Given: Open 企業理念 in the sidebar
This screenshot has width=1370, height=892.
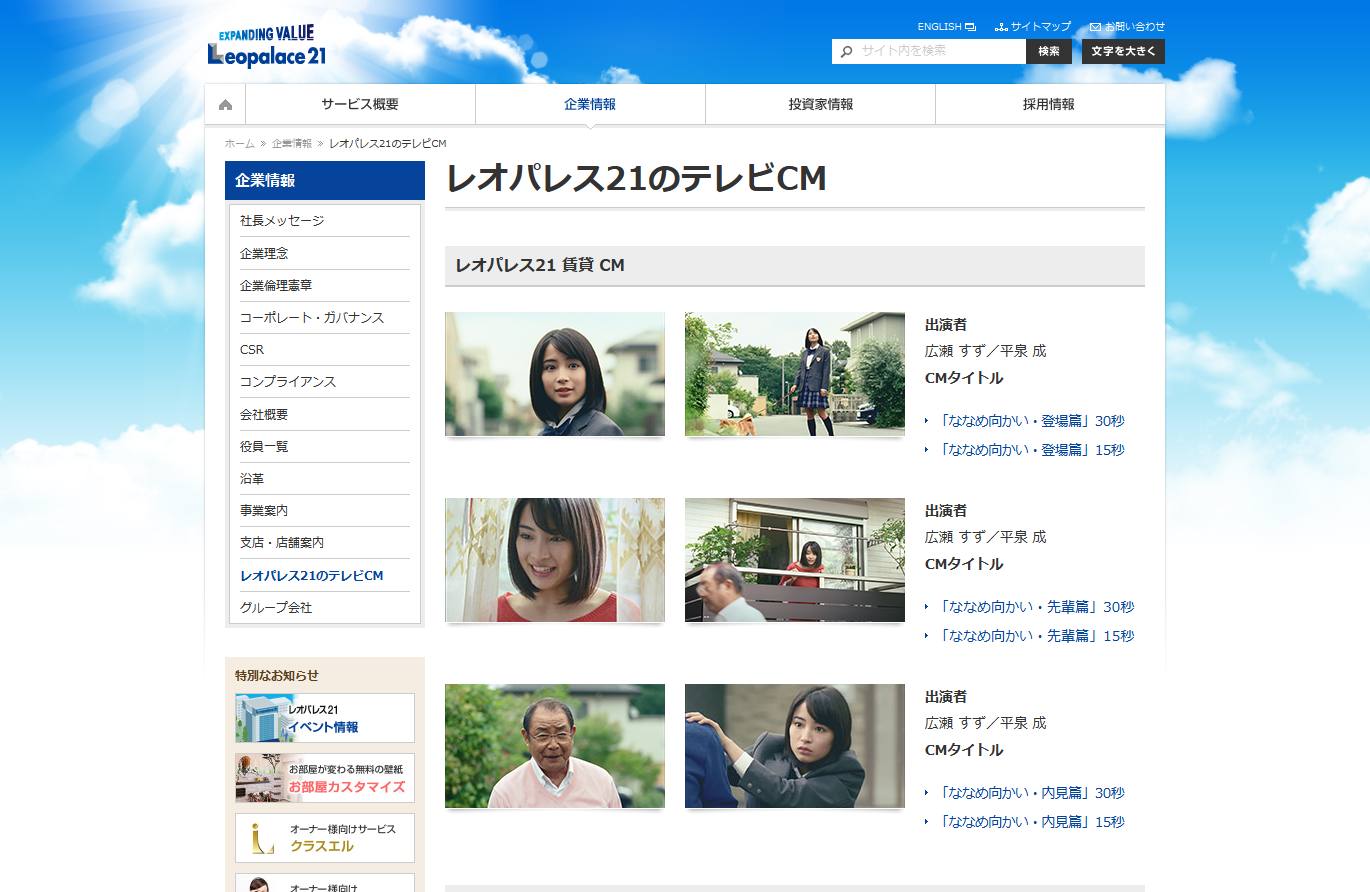Looking at the screenshot, I should pos(325,254).
